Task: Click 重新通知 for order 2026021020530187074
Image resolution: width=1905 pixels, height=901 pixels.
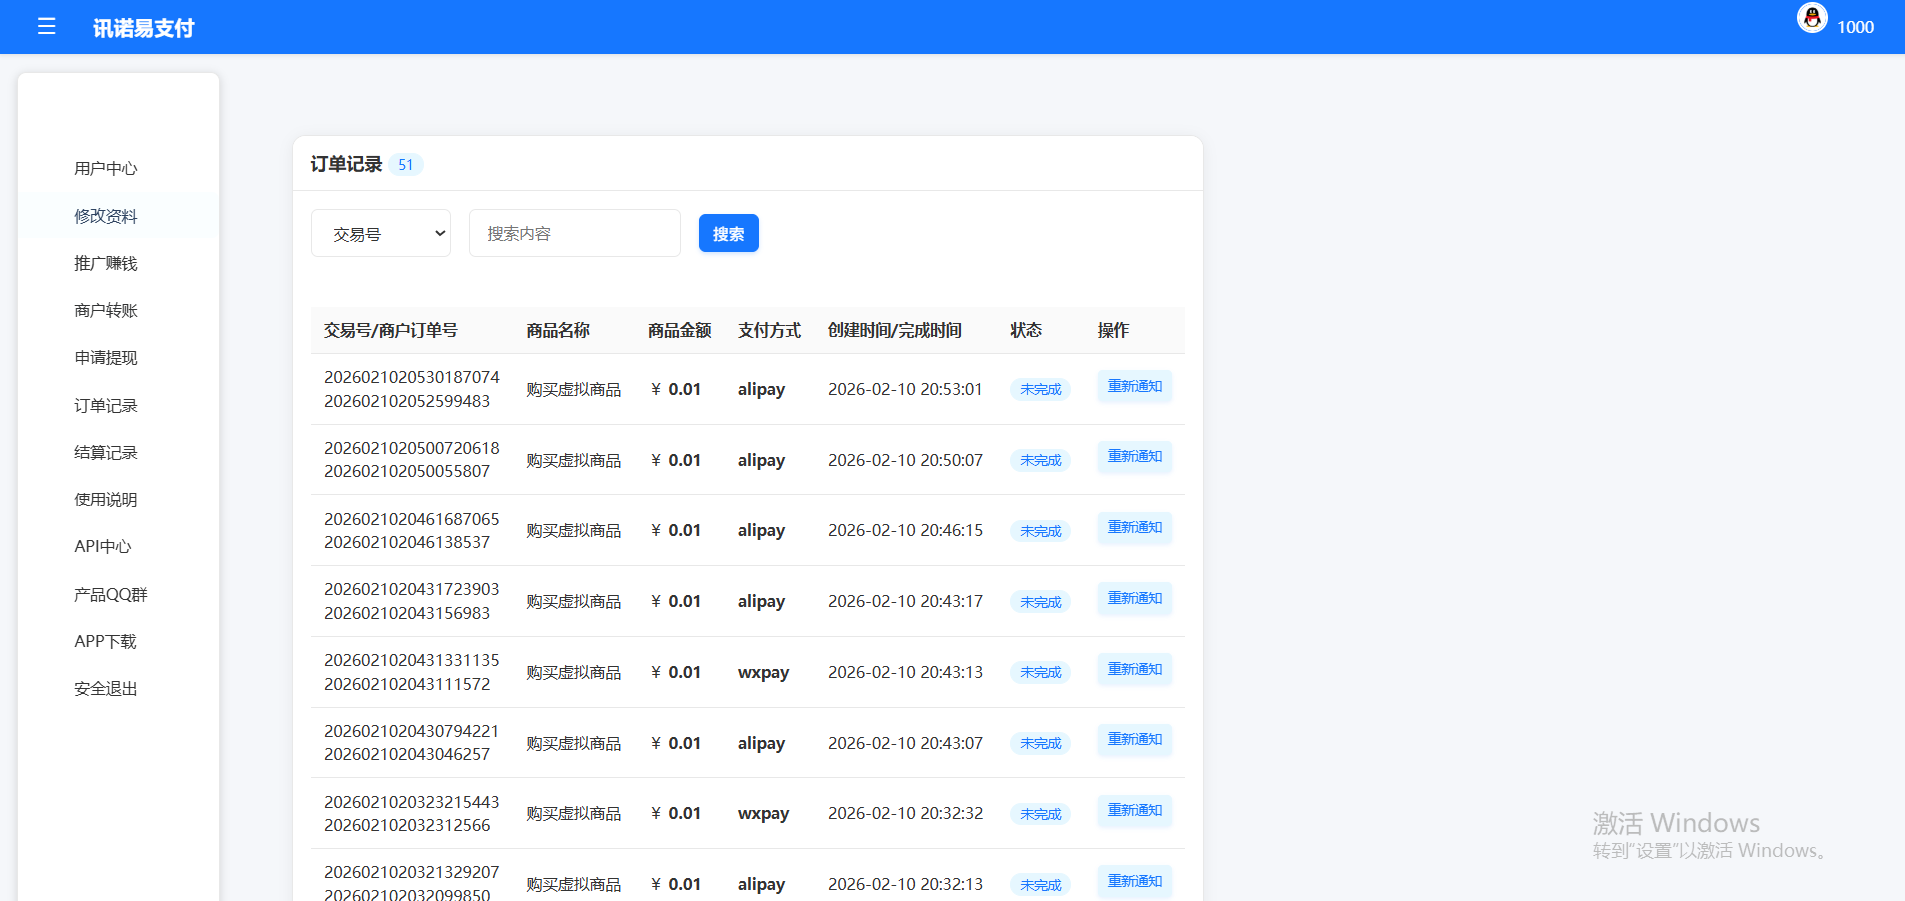Action: (x=1134, y=387)
